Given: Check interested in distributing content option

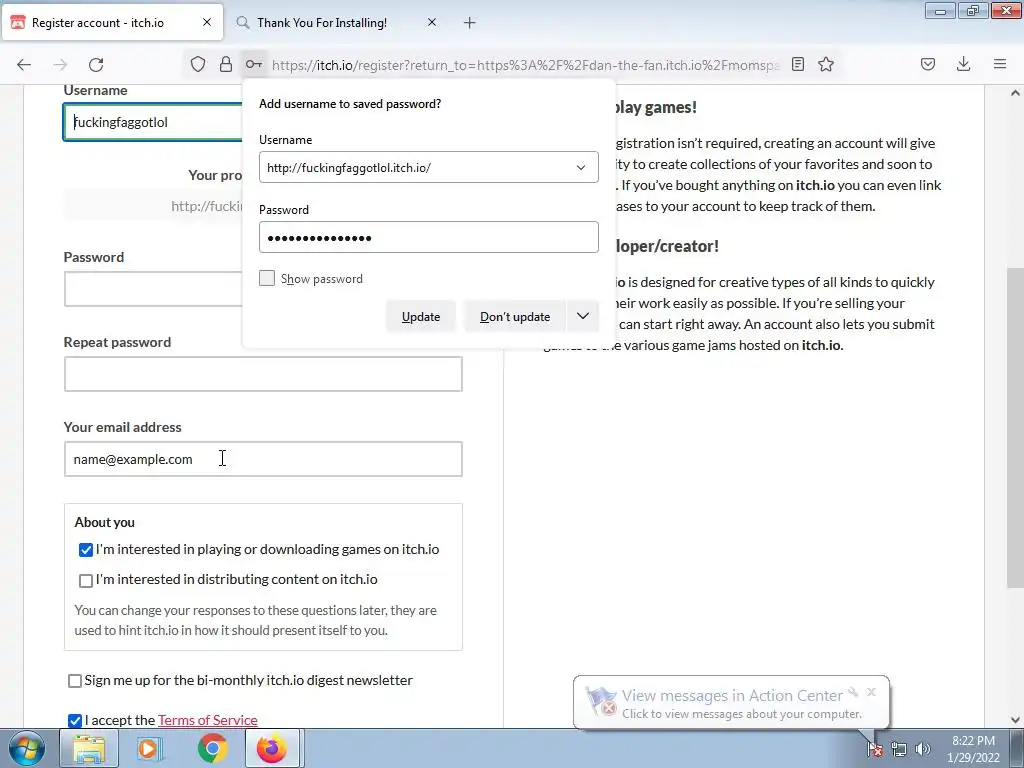Looking at the screenshot, I should (x=86, y=580).
